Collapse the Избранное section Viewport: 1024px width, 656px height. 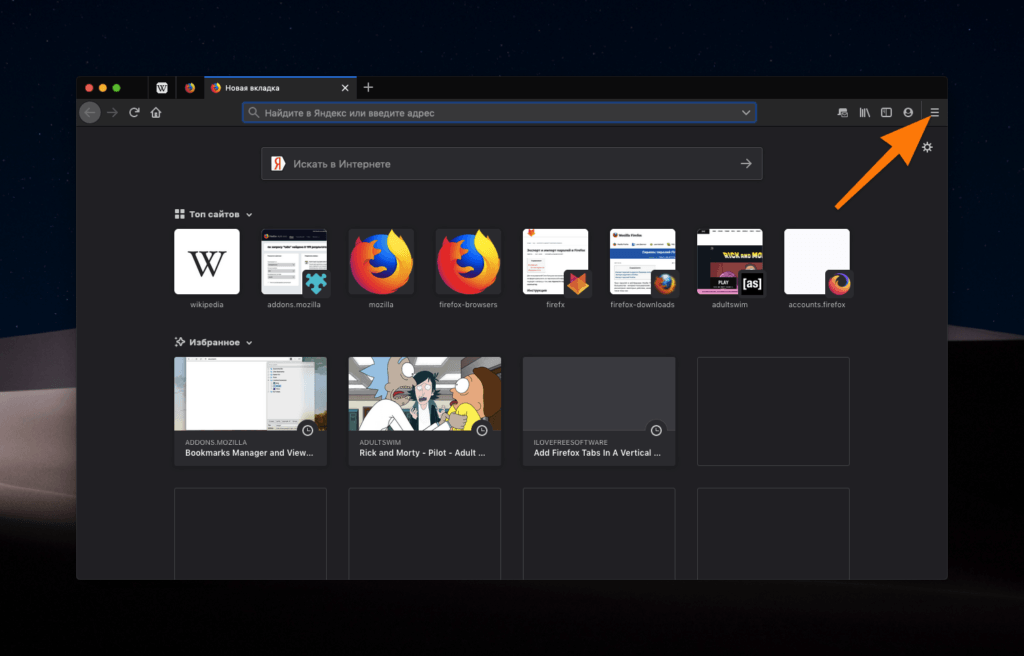click(x=249, y=342)
